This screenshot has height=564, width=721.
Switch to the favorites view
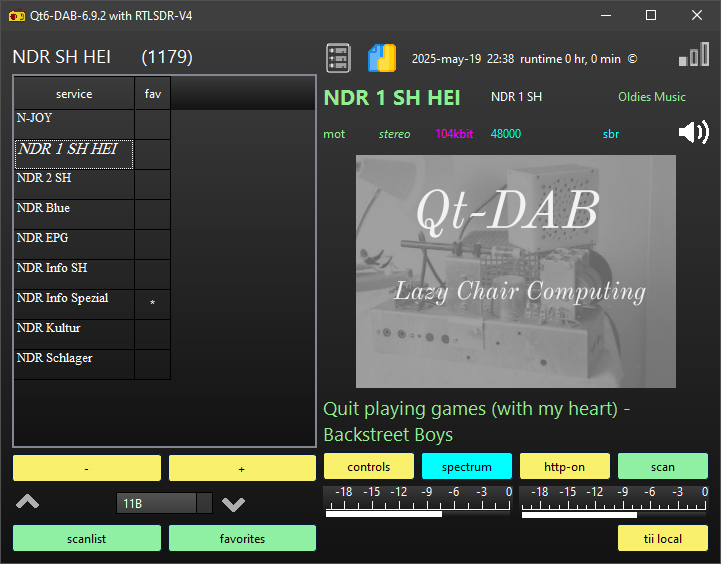(242, 538)
